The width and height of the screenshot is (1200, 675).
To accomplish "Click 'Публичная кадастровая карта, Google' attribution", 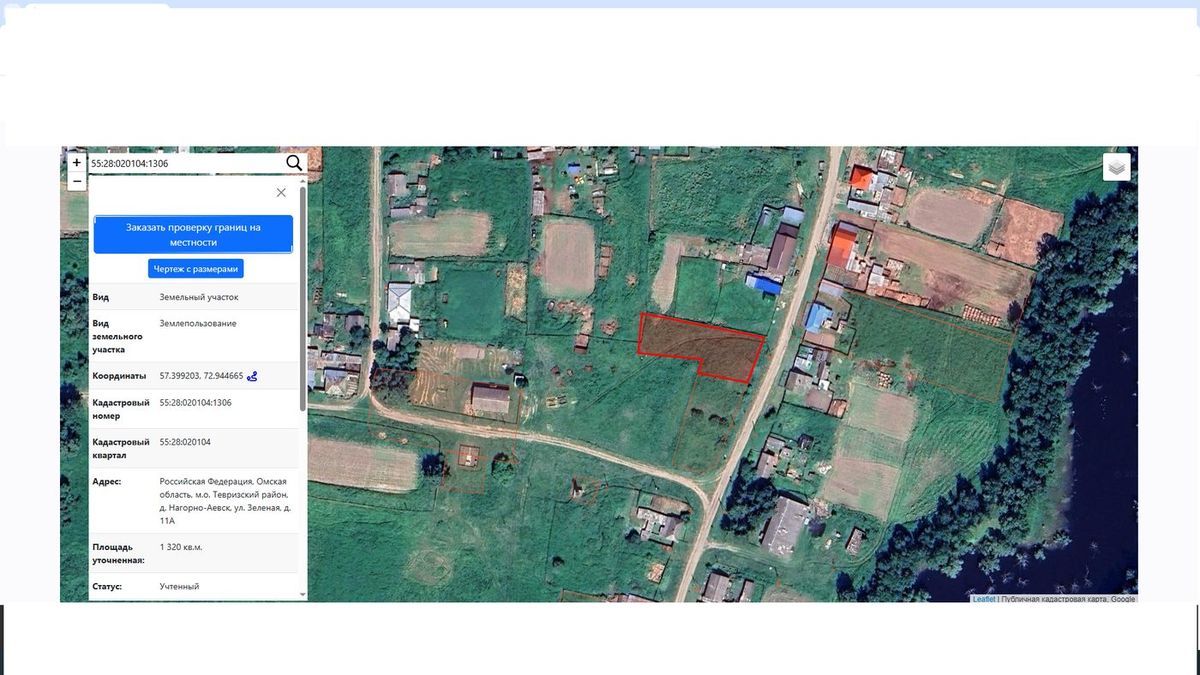I will pos(1068,599).
